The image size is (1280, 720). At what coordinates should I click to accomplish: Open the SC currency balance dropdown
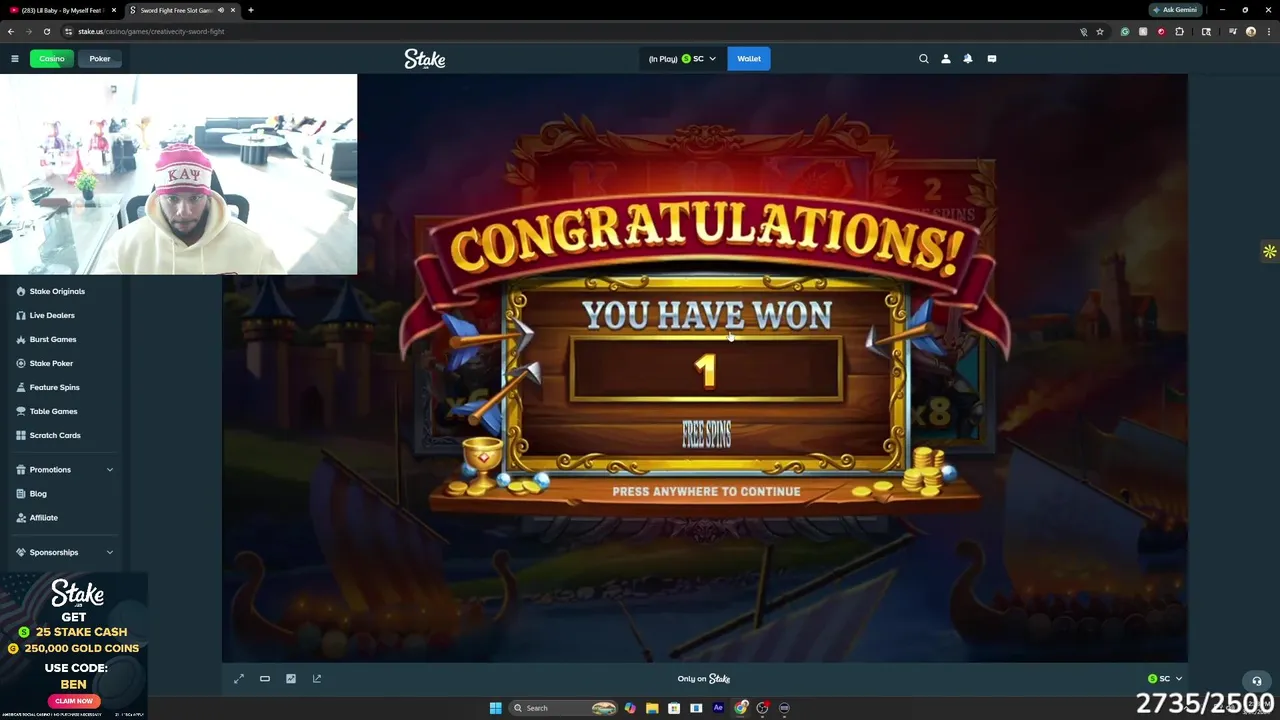coord(682,59)
